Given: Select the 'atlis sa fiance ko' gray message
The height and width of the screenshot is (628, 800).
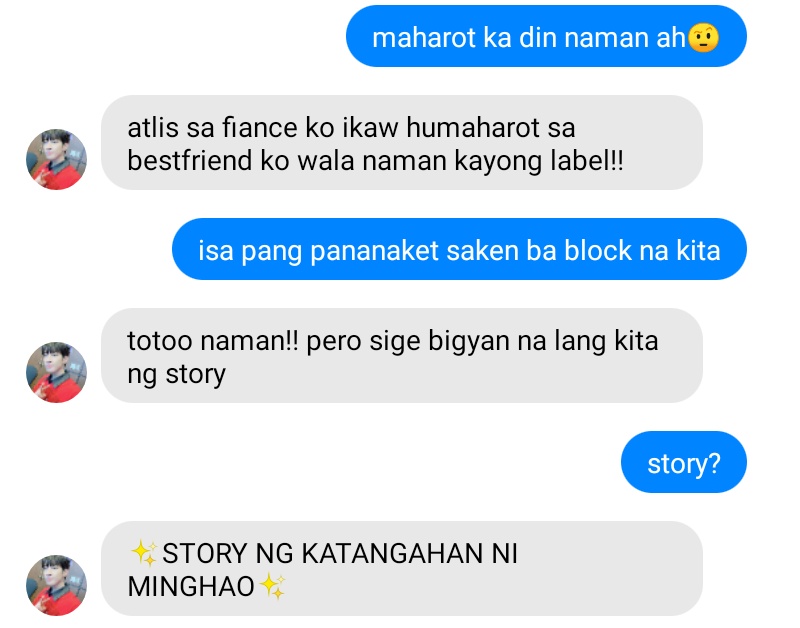Looking at the screenshot, I should pos(402,143).
